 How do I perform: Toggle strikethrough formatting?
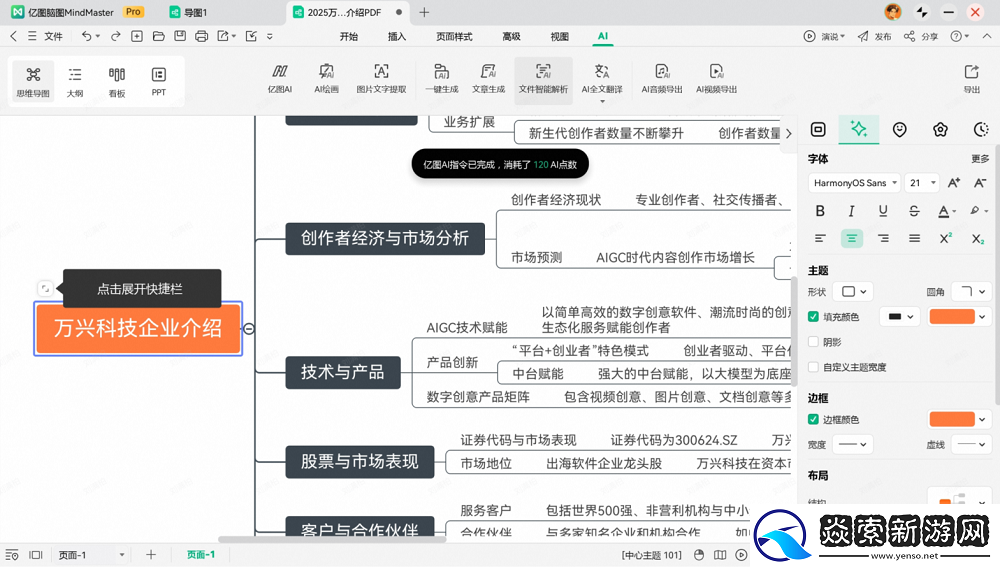[x=914, y=210]
